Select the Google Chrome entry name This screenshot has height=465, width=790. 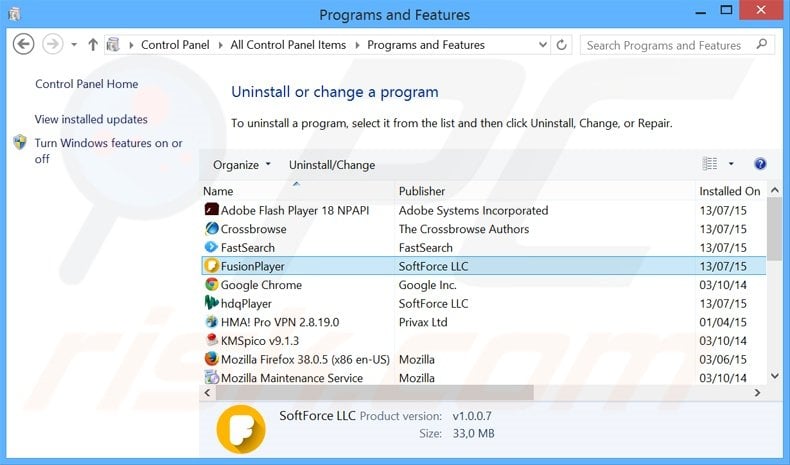point(261,285)
